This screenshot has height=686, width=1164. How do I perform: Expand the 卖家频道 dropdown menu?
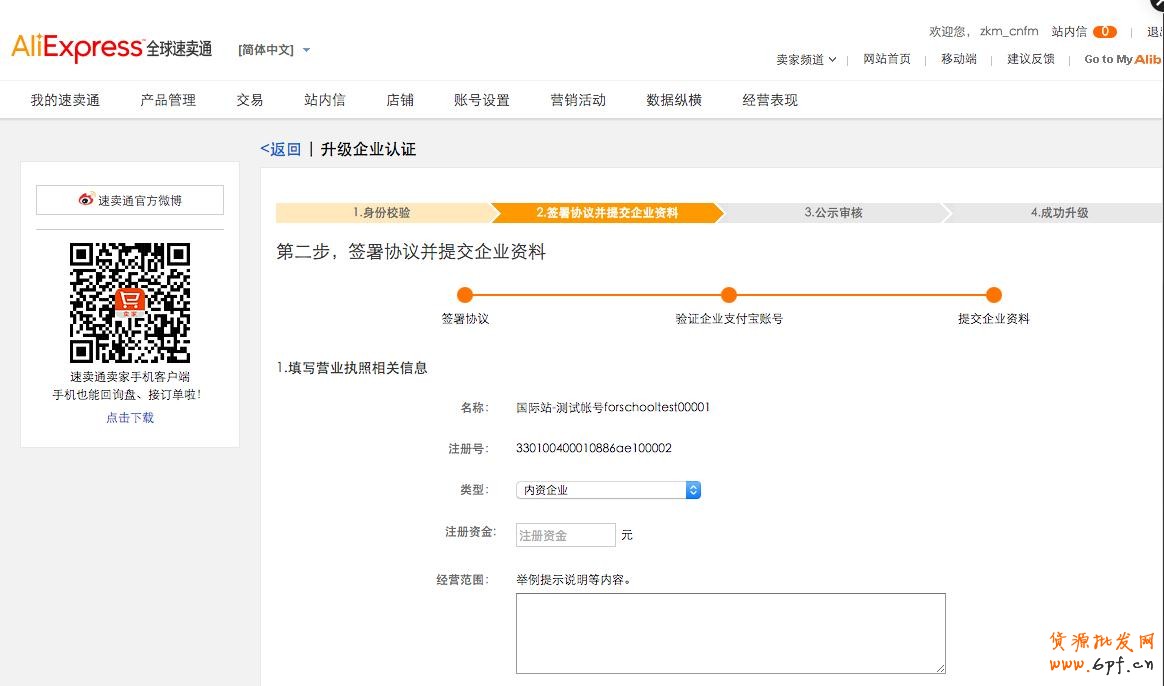click(x=806, y=60)
